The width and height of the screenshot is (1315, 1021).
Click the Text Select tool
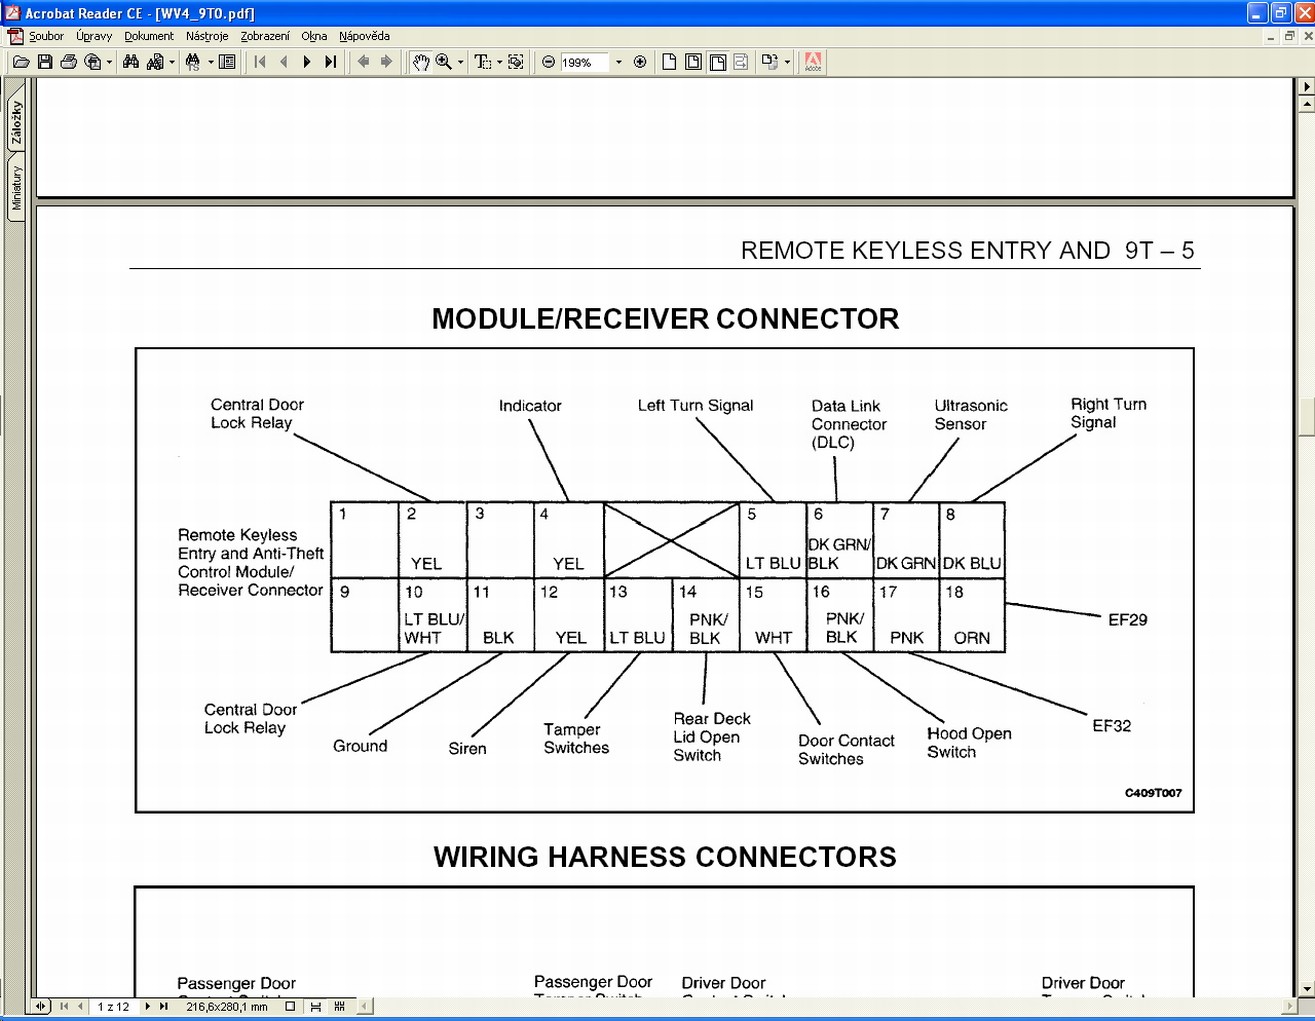pos(482,62)
